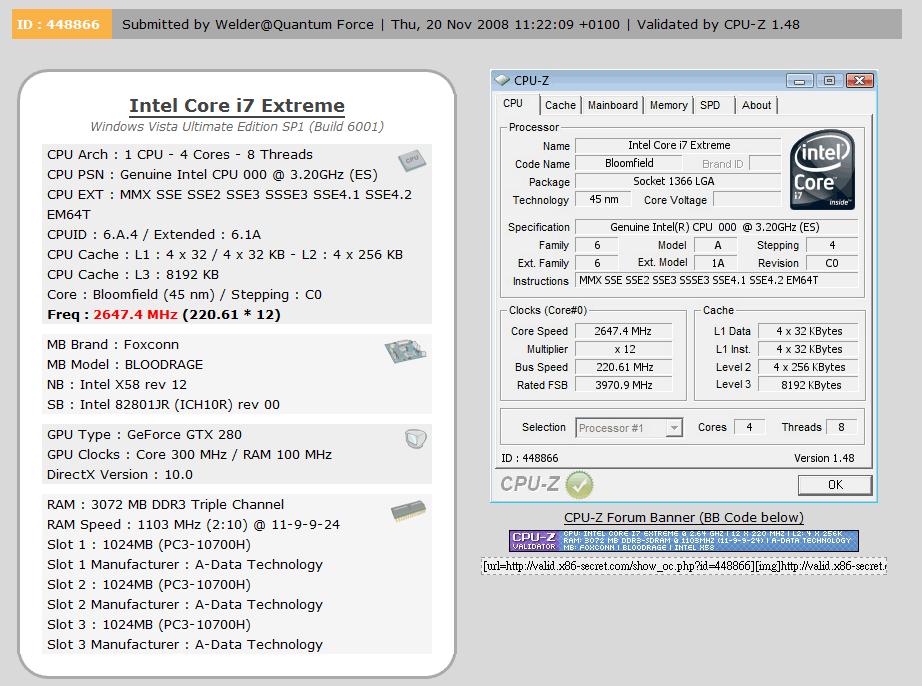This screenshot has height=686, width=922.
Task: Click the 'Version 1.48' text in CPU-Z
Action: 824,458
